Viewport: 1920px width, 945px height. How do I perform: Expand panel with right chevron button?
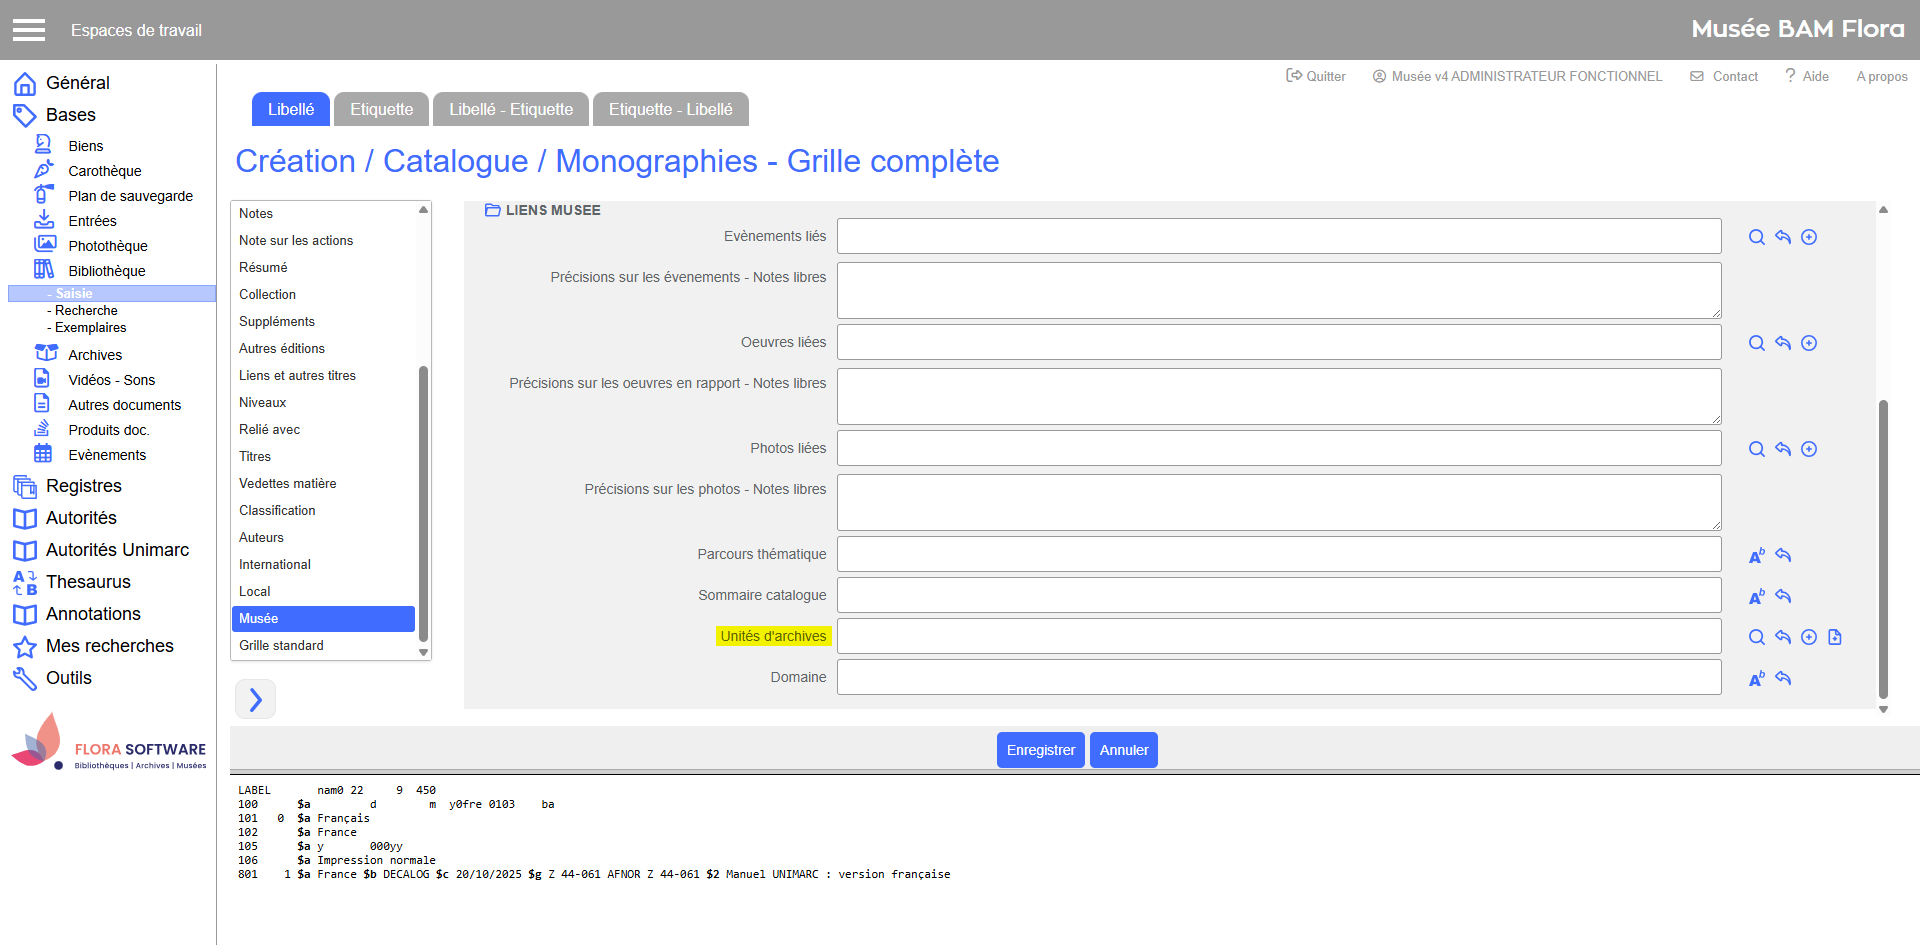point(255,699)
